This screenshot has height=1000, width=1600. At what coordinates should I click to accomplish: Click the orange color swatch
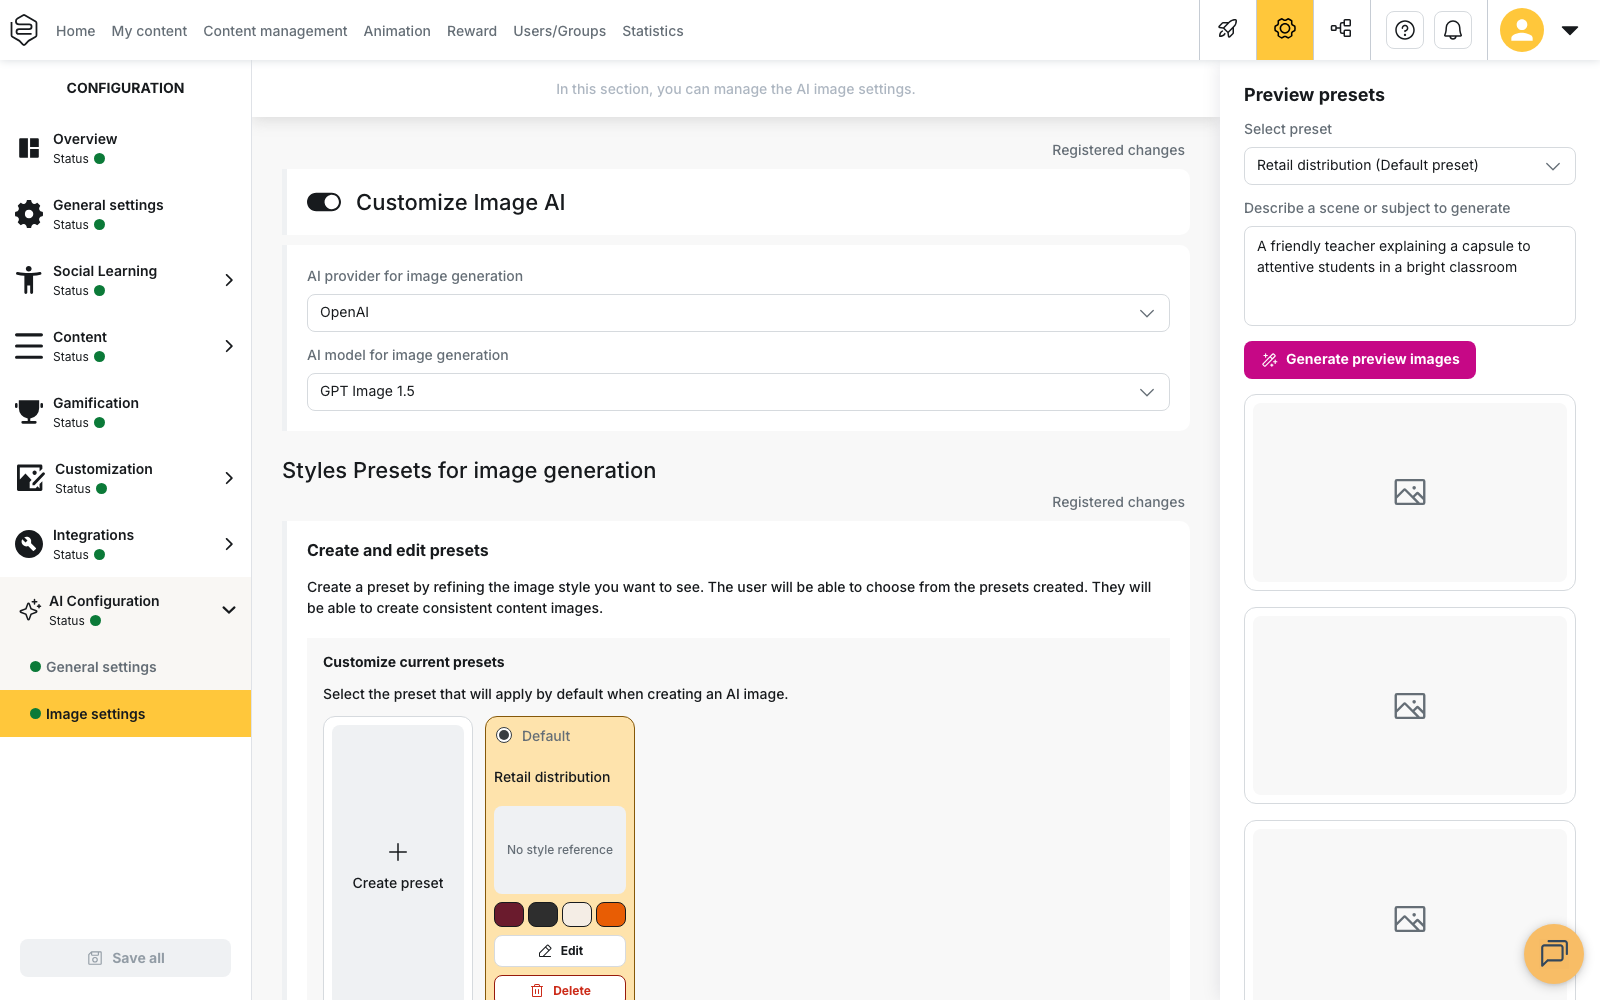[x=611, y=914]
